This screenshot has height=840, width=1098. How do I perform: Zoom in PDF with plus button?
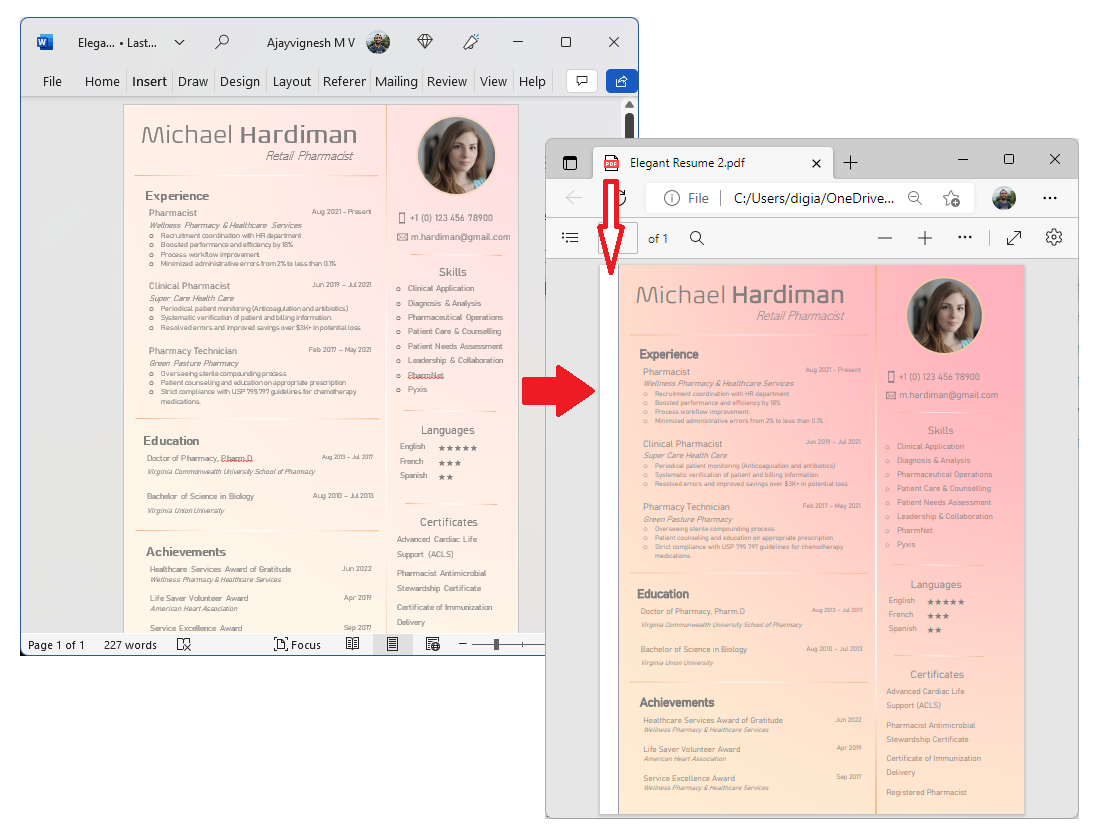[x=925, y=238]
